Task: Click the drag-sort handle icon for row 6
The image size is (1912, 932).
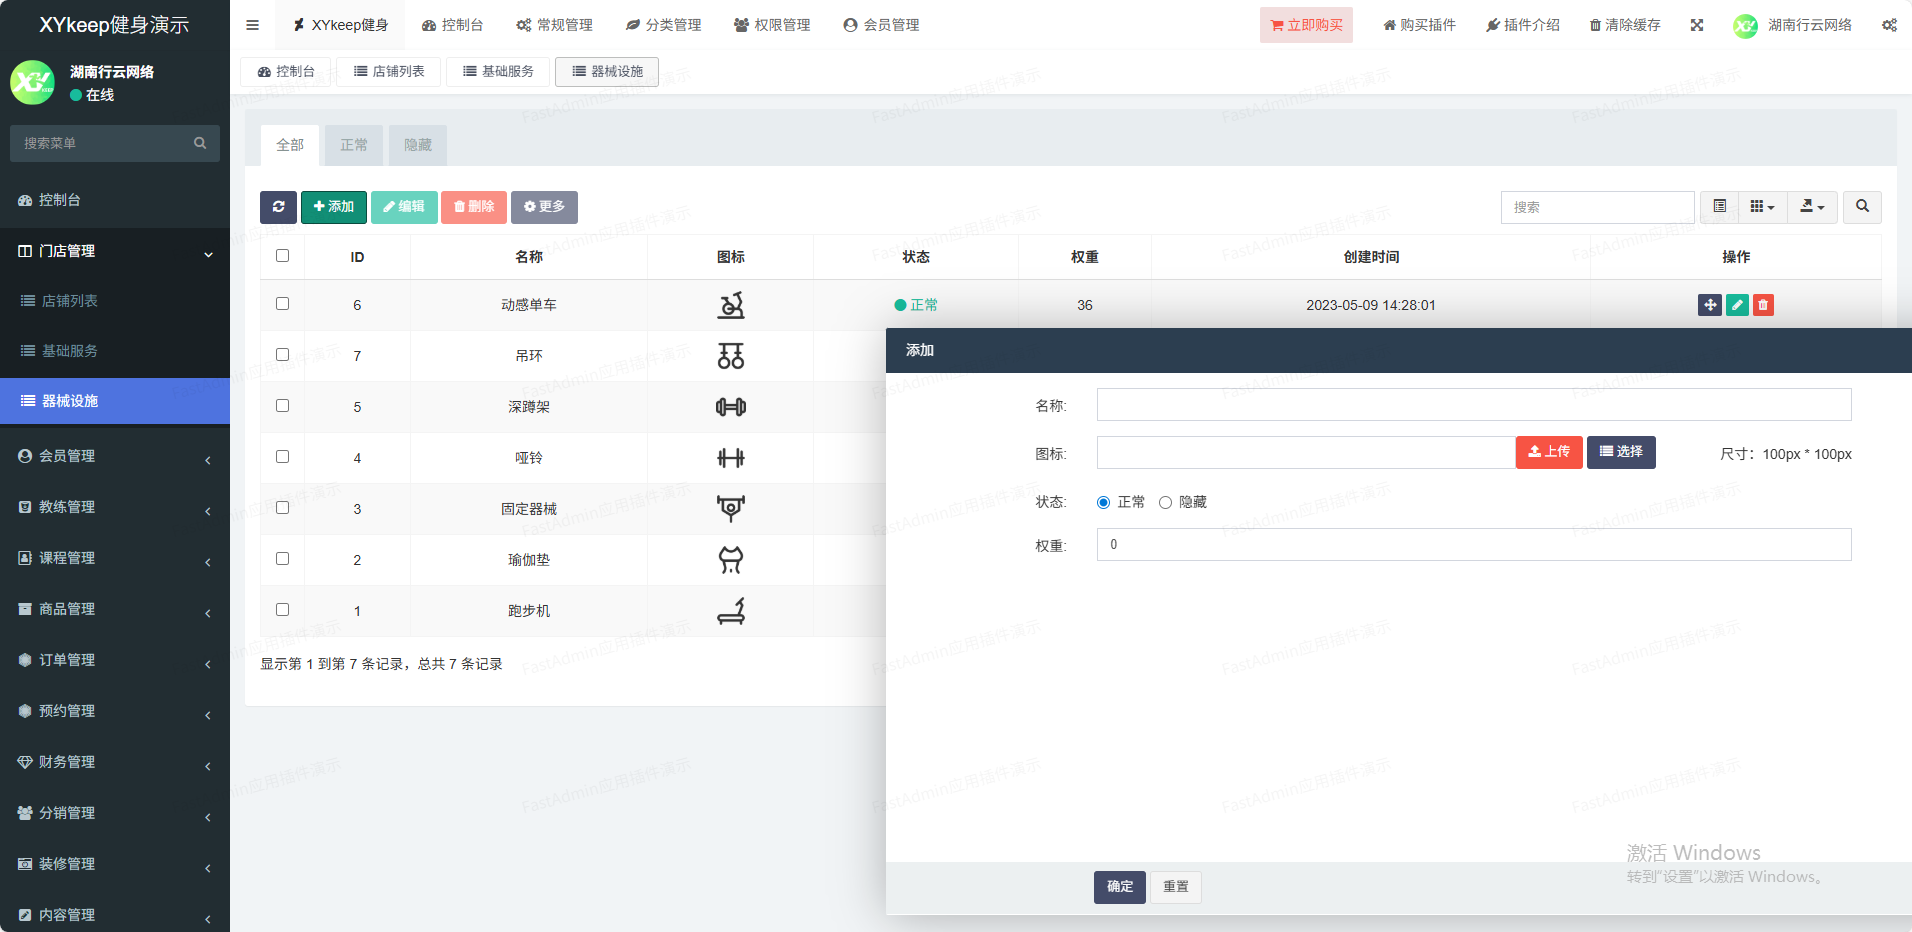Action: pyautogui.click(x=1710, y=305)
